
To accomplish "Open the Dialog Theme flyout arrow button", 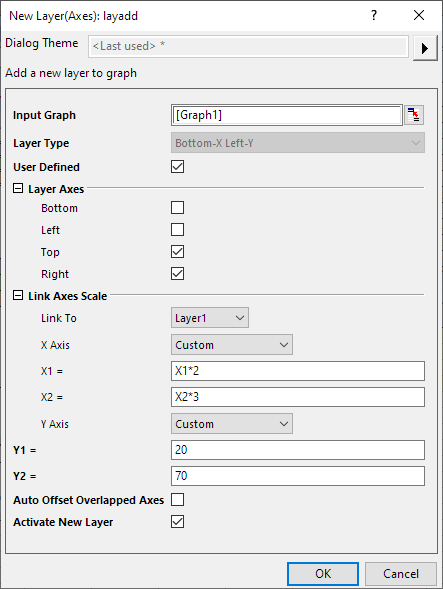I will (425, 48).
